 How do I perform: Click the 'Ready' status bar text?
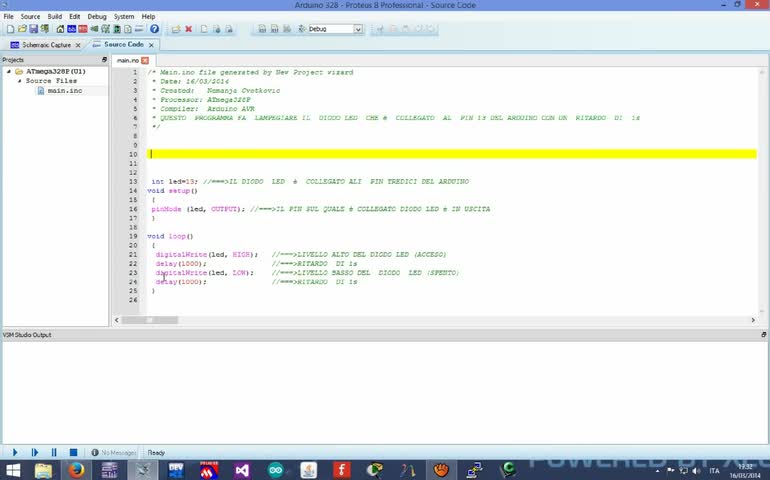[x=156, y=452]
